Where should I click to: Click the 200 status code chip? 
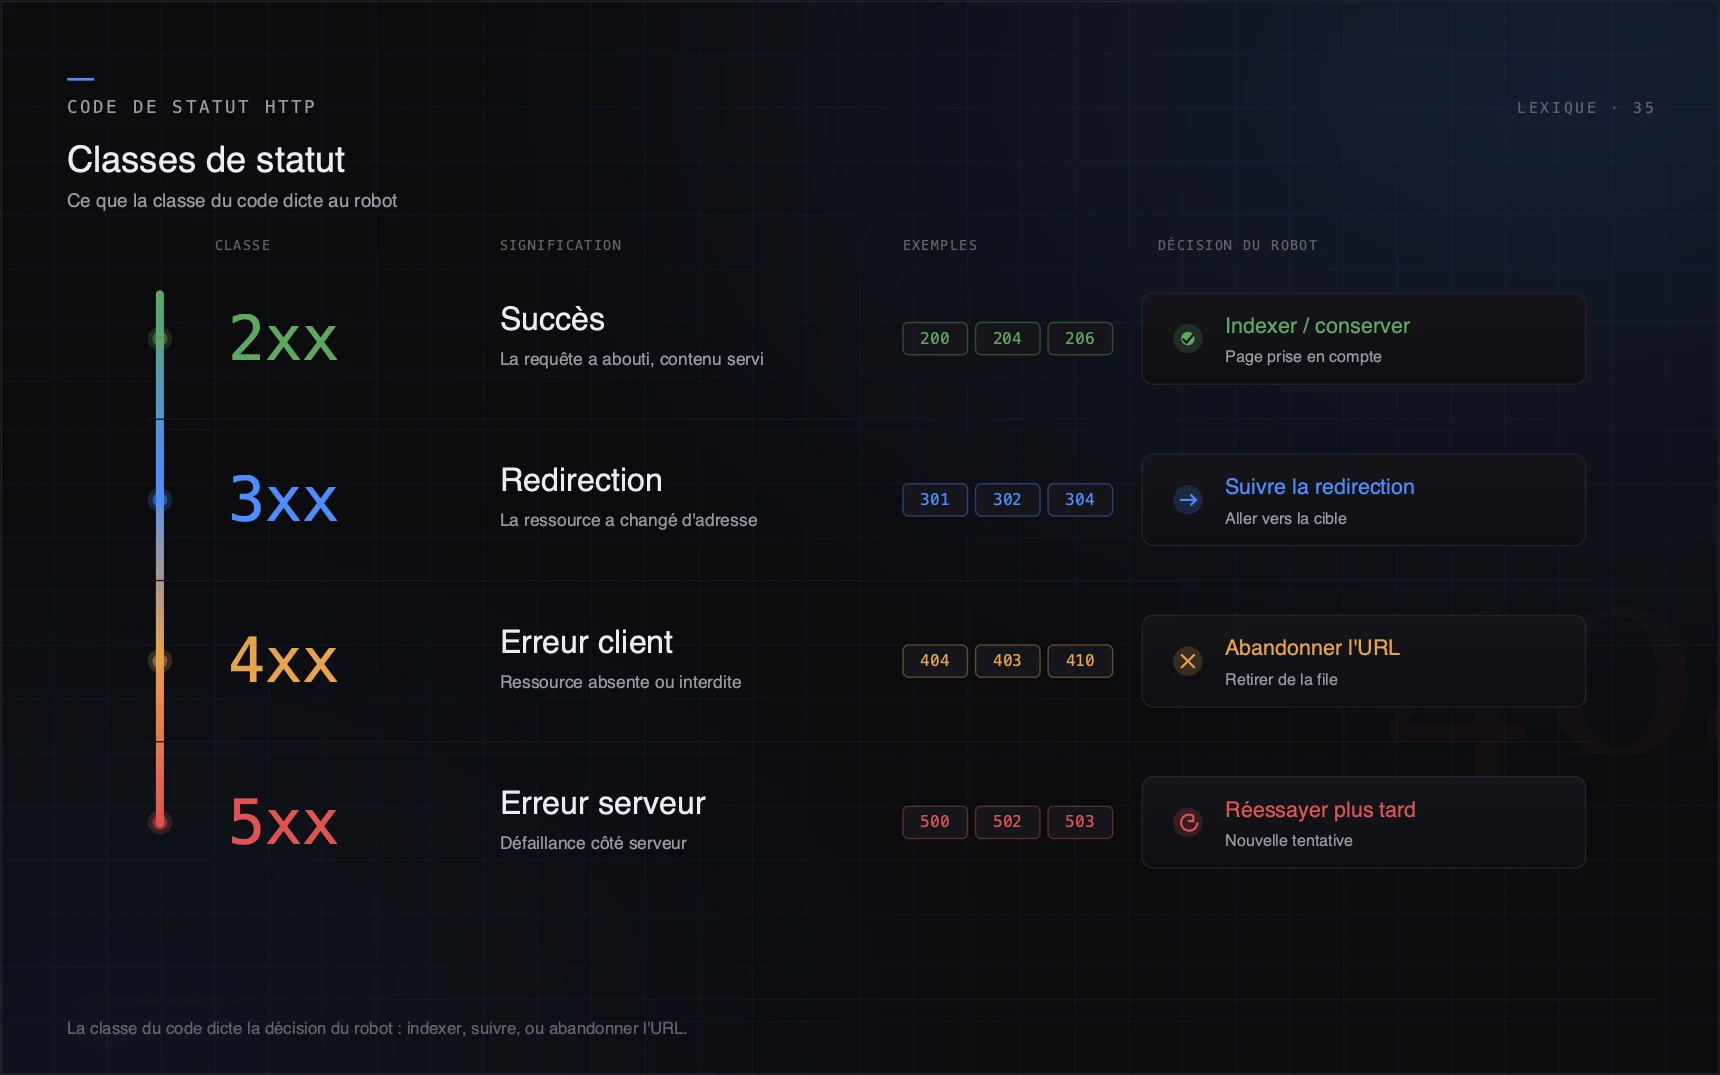pyautogui.click(x=935, y=339)
